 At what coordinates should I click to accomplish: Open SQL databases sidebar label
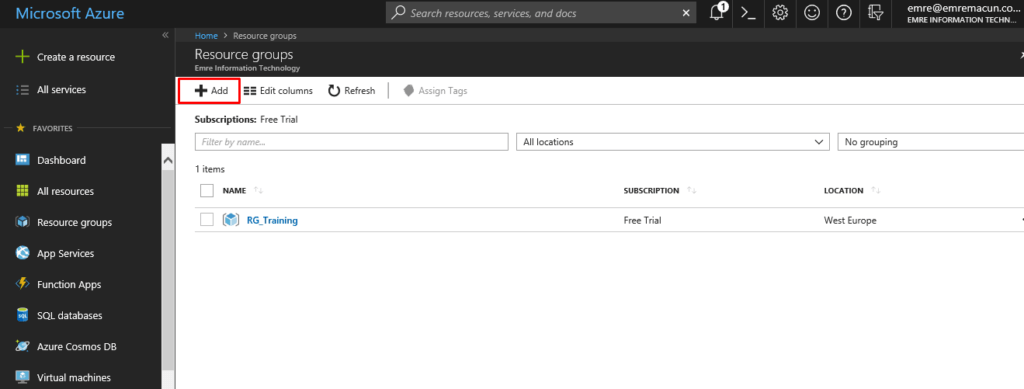(x=70, y=316)
